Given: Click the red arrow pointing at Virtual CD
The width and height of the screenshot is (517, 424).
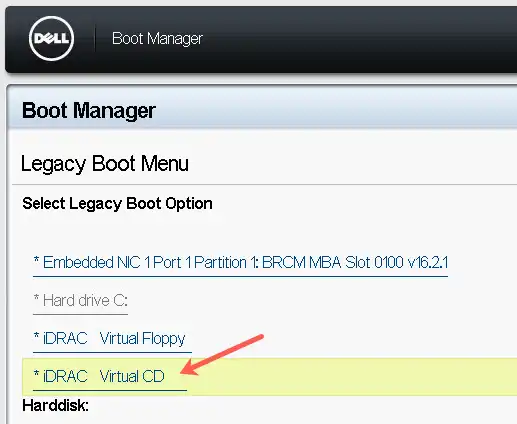Looking at the screenshot, I should coord(222,355).
